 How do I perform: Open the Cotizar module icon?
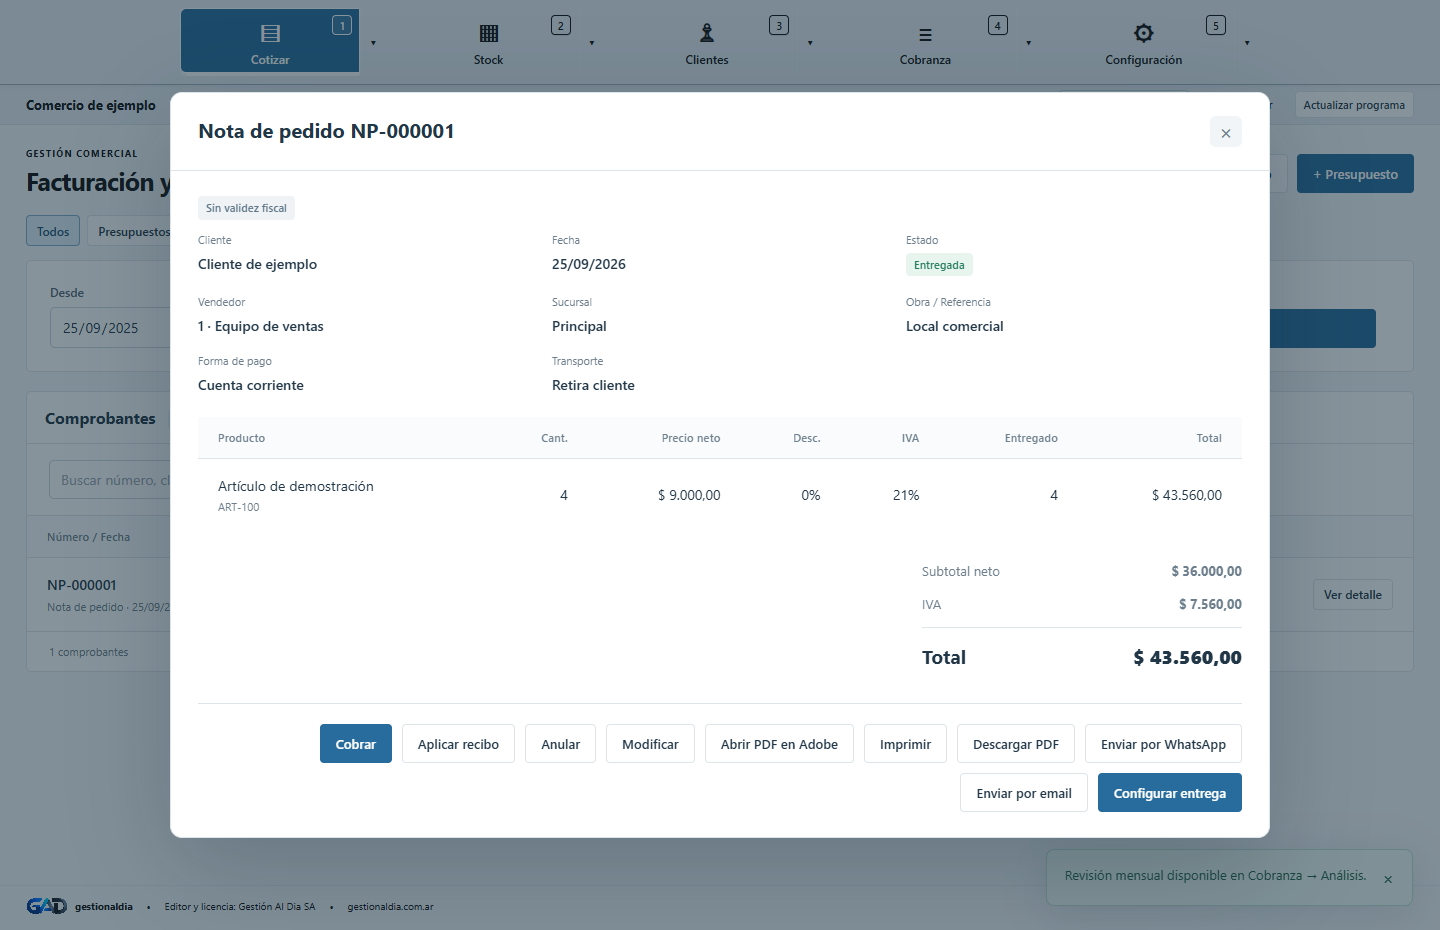point(270,34)
